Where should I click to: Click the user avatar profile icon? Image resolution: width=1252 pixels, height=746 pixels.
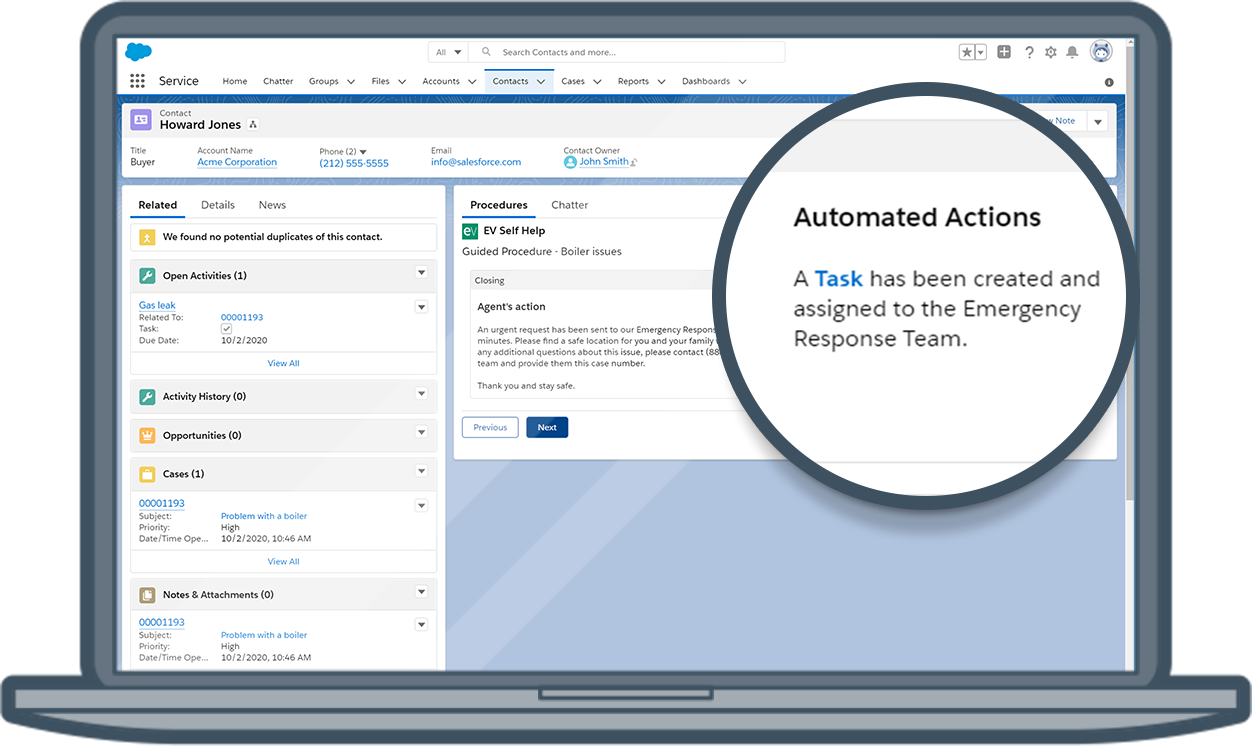1101,52
